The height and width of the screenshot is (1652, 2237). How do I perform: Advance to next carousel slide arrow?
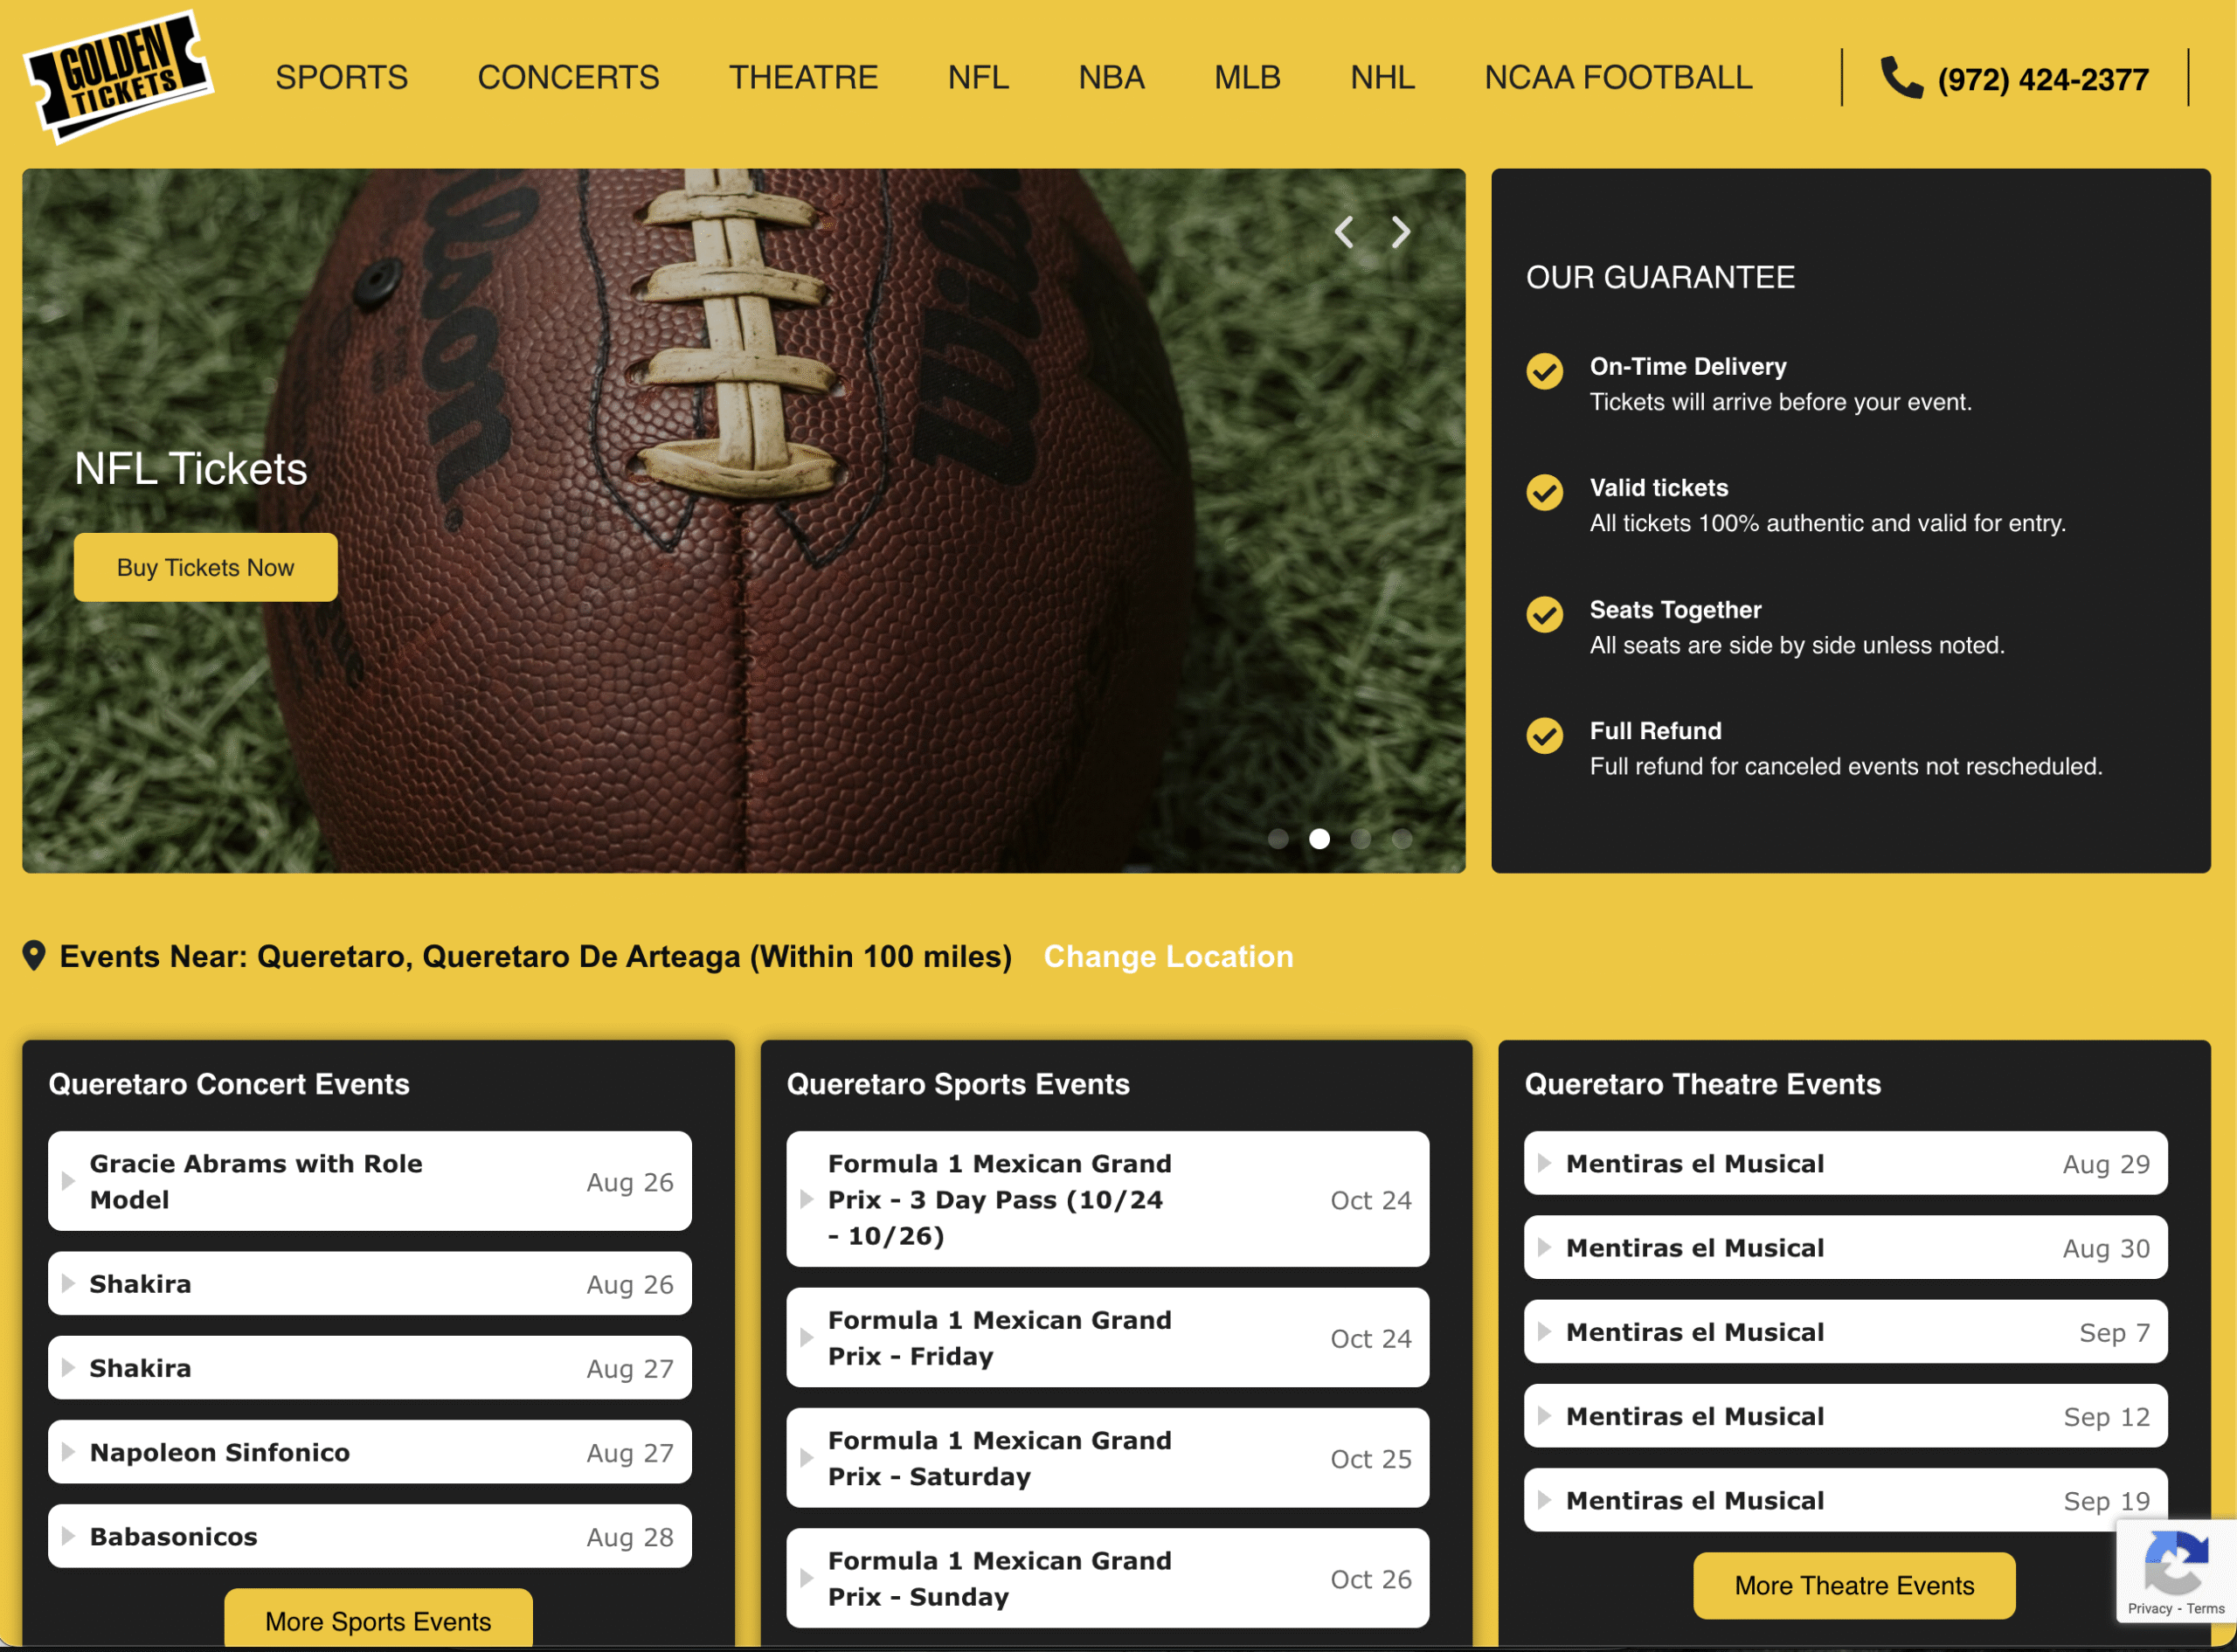1401,232
